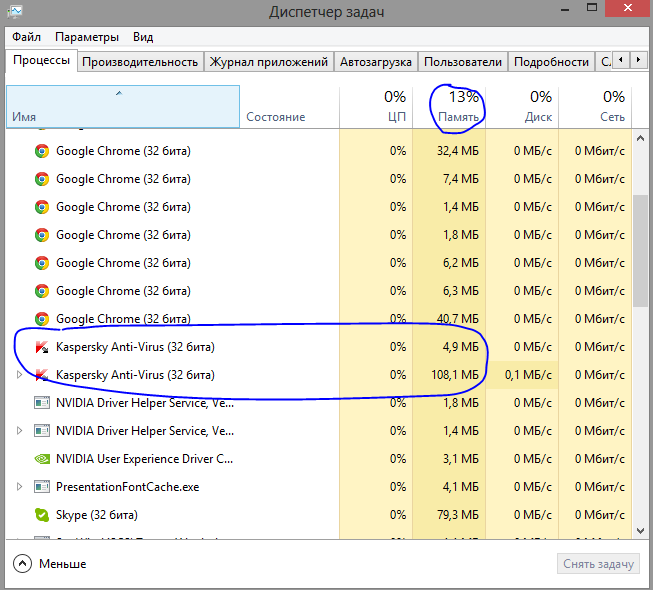This screenshot has width=653, height=590.
Task: Click NVIDIA Driver Helper icon in 1,8 МБ row
Action: click(42, 403)
